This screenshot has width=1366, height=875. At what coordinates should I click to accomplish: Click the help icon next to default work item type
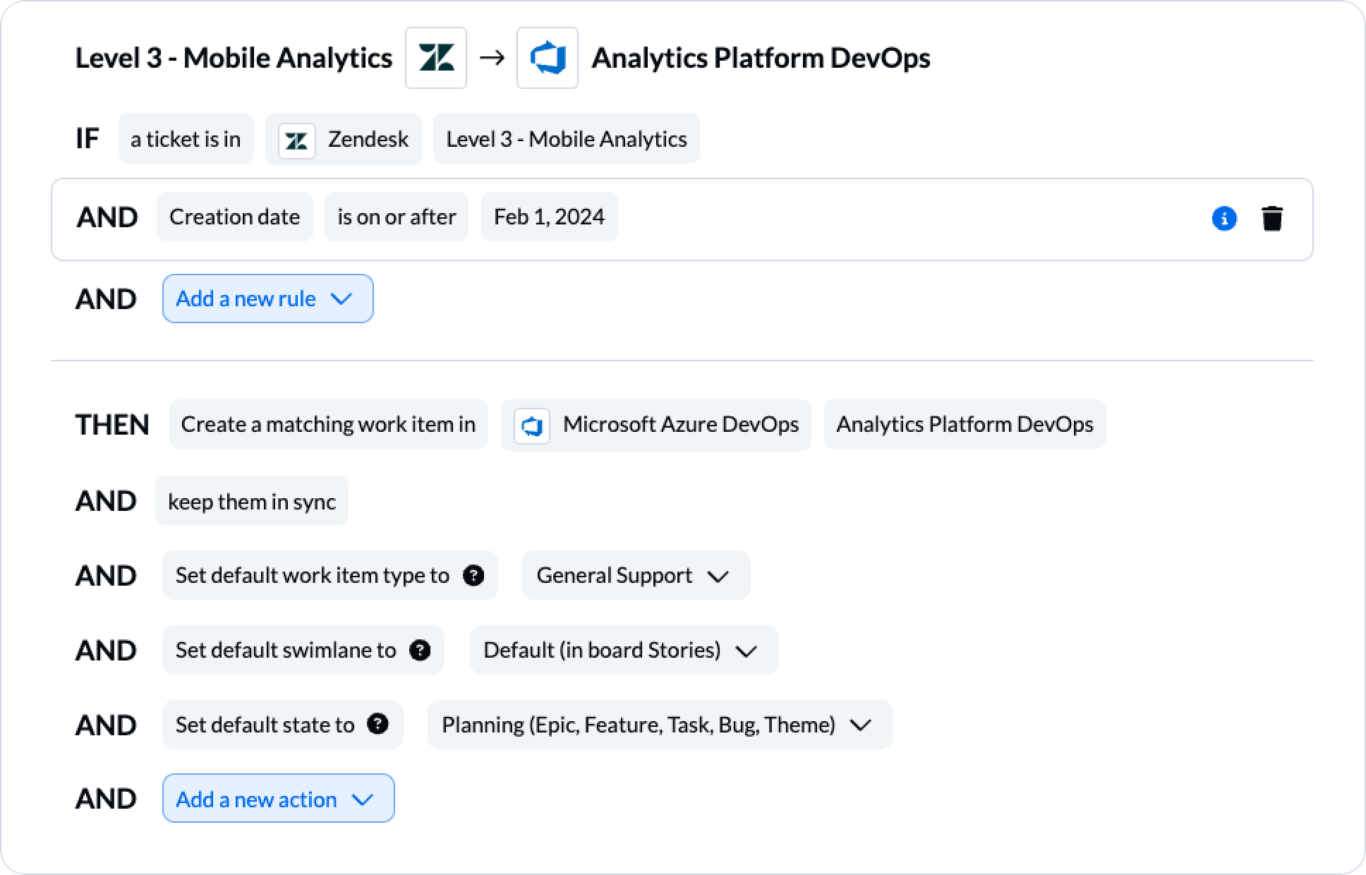(x=471, y=575)
